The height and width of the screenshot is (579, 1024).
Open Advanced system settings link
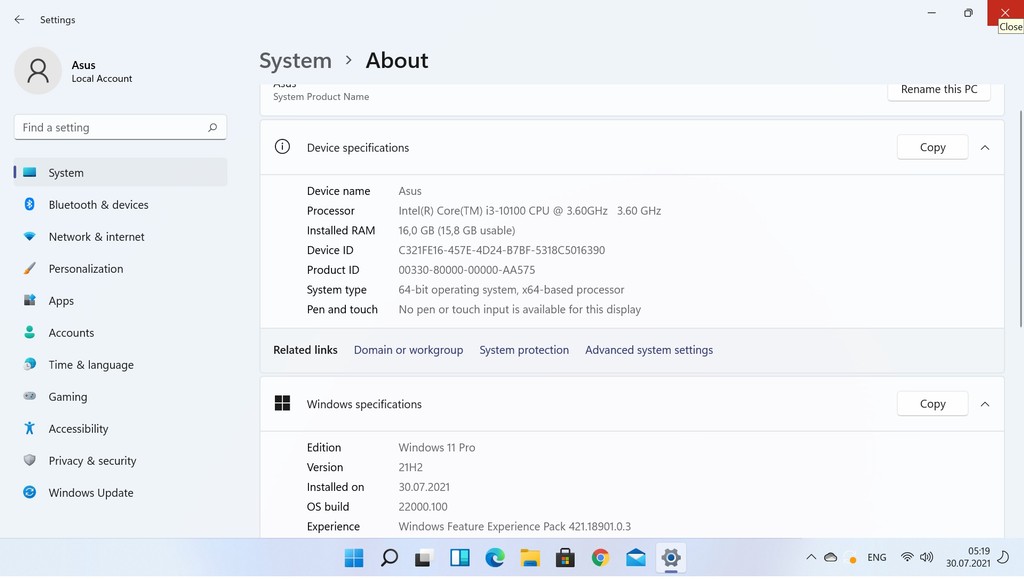(x=648, y=350)
